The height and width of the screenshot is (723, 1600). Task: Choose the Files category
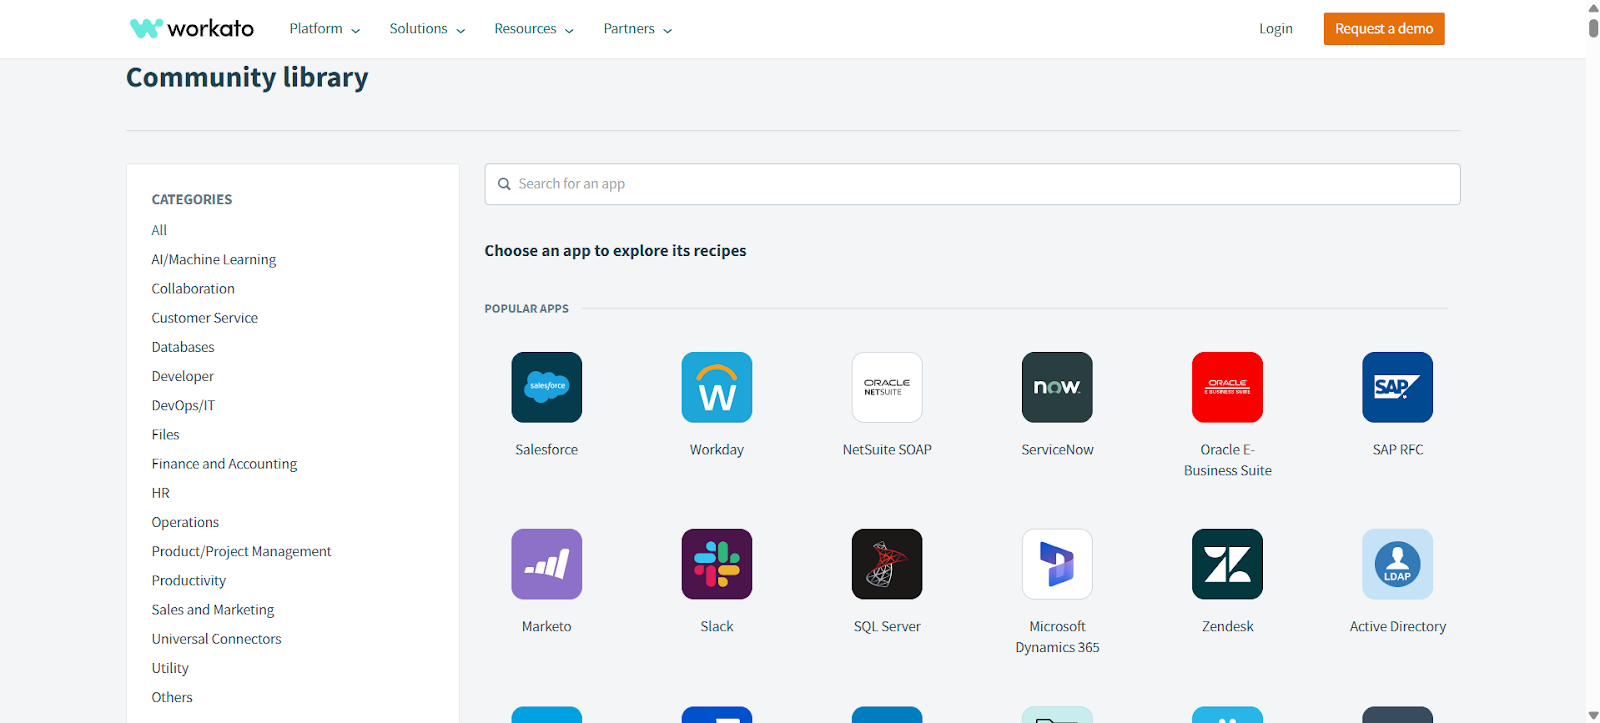point(166,434)
